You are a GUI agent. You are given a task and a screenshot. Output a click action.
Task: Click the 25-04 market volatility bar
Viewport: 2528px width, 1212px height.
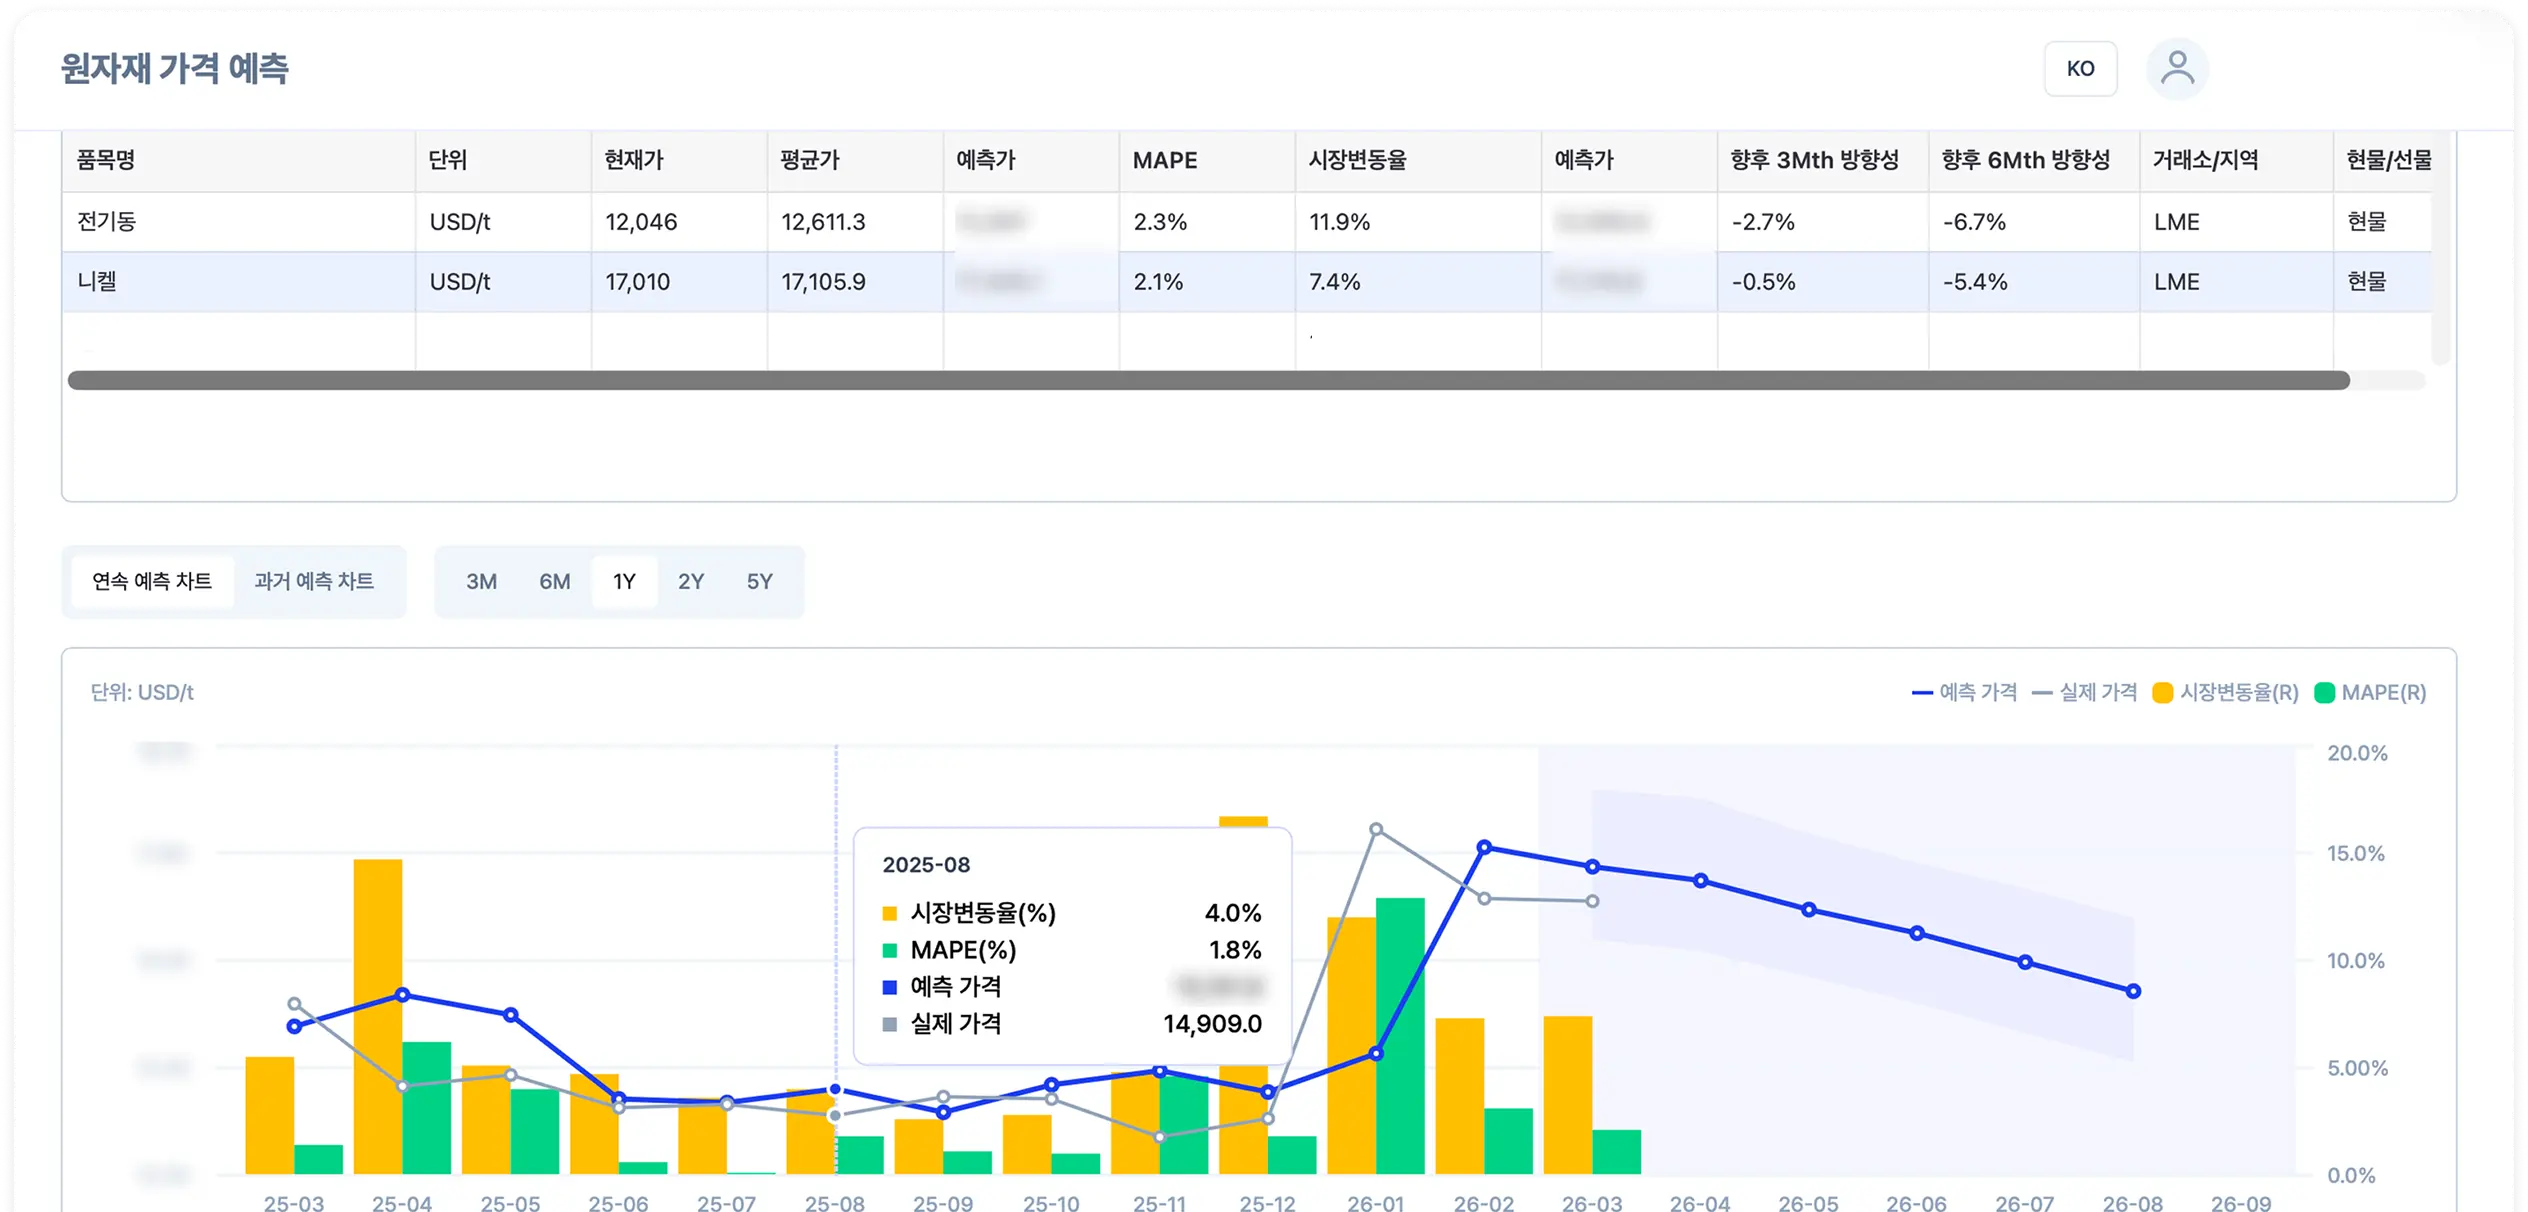(x=378, y=1016)
